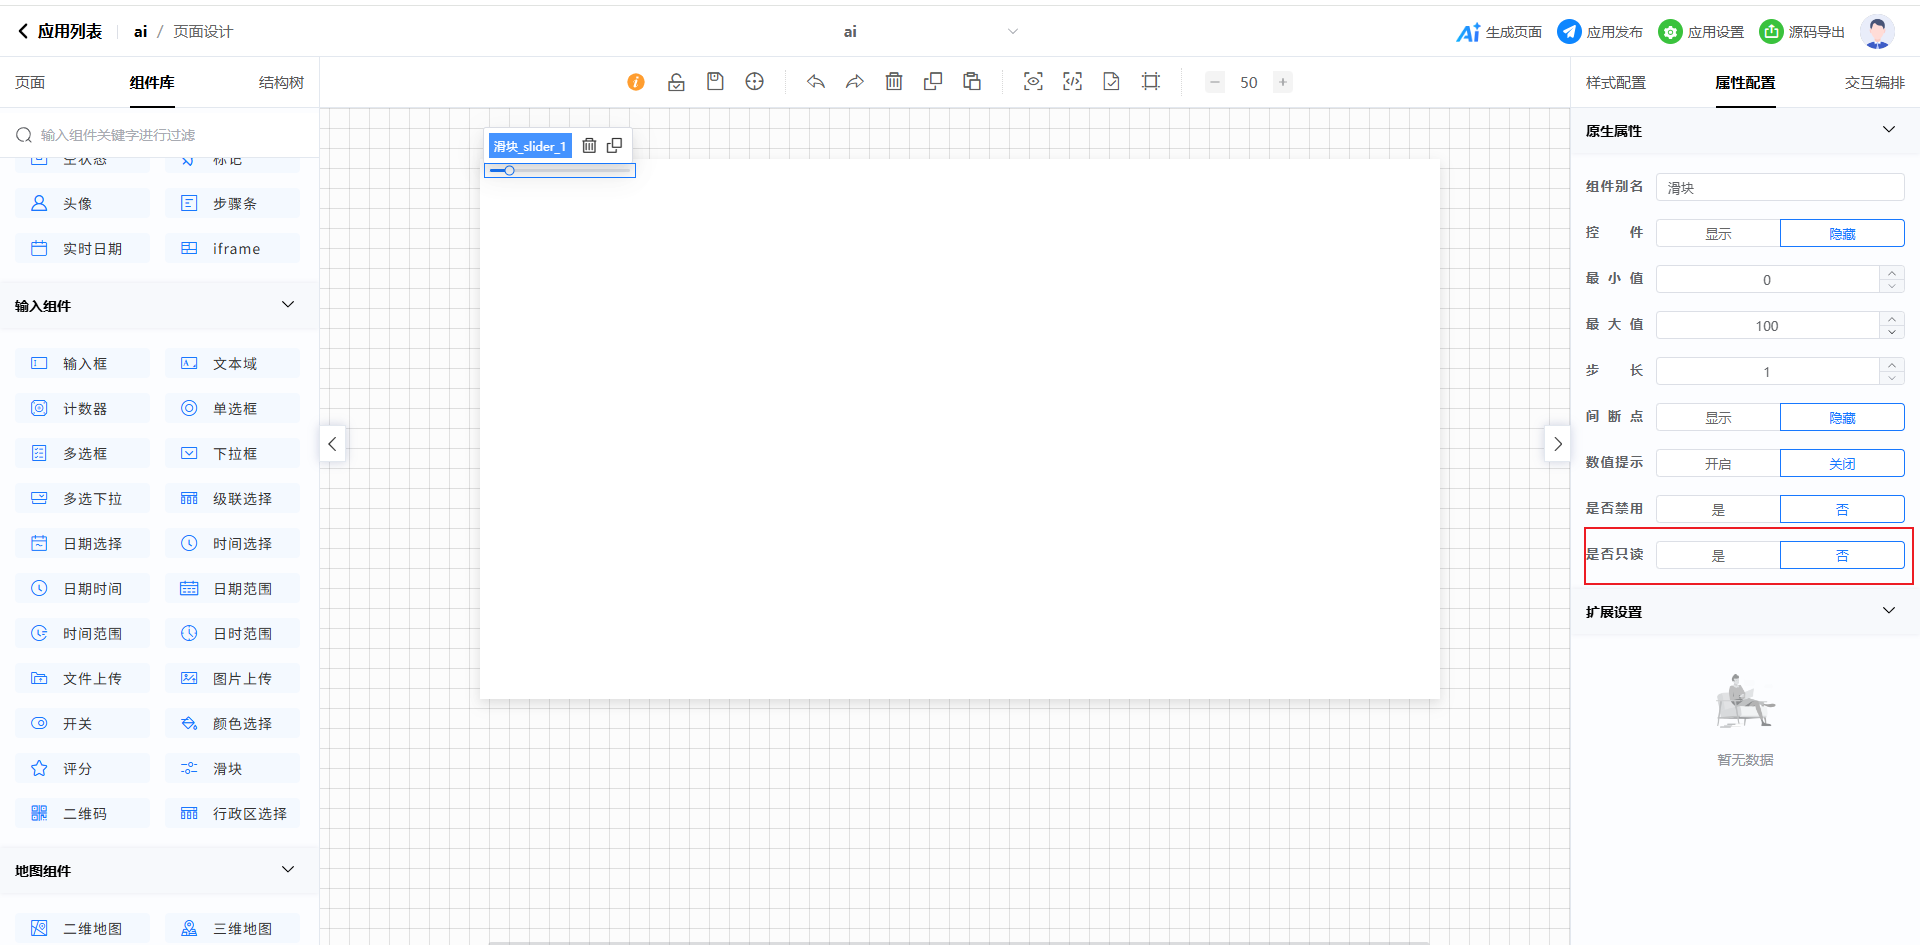Set 间断点 to 显示
The height and width of the screenshot is (945, 1920).
[x=1718, y=417]
